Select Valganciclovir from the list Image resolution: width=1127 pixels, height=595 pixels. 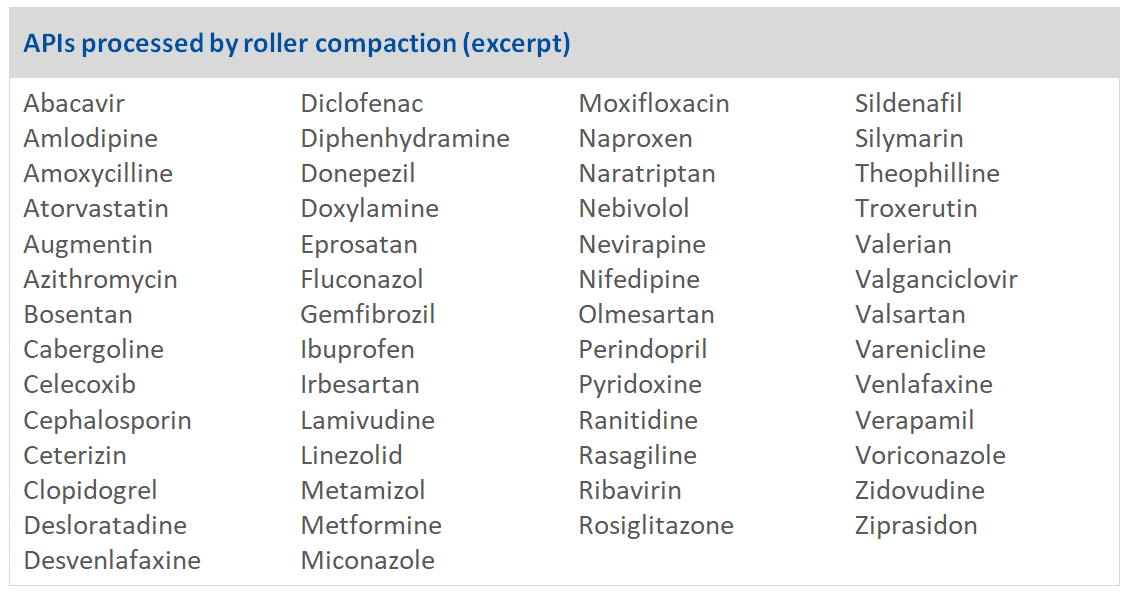(937, 280)
